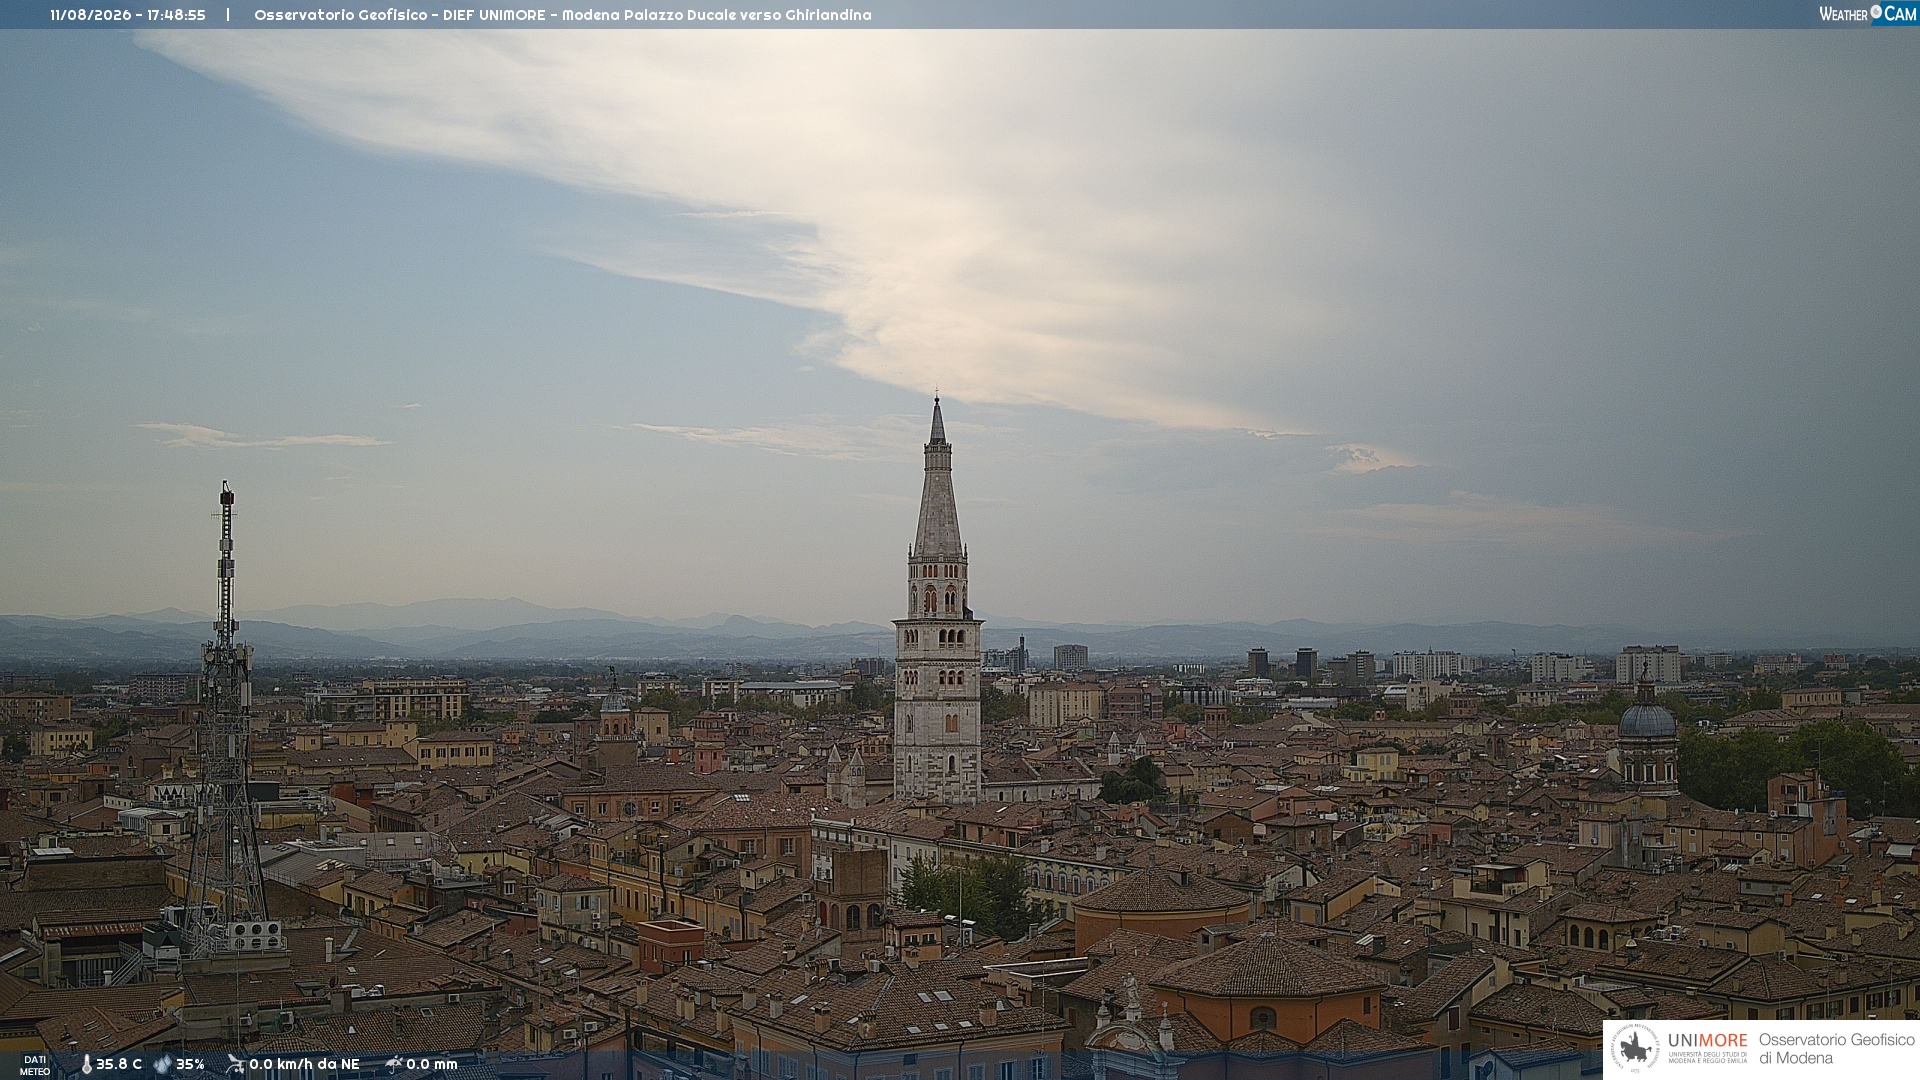Click the timestamp 11/08/2026 - 17:48:55
This screenshot has height=1080, width=1920.
(x=128, y=15)
